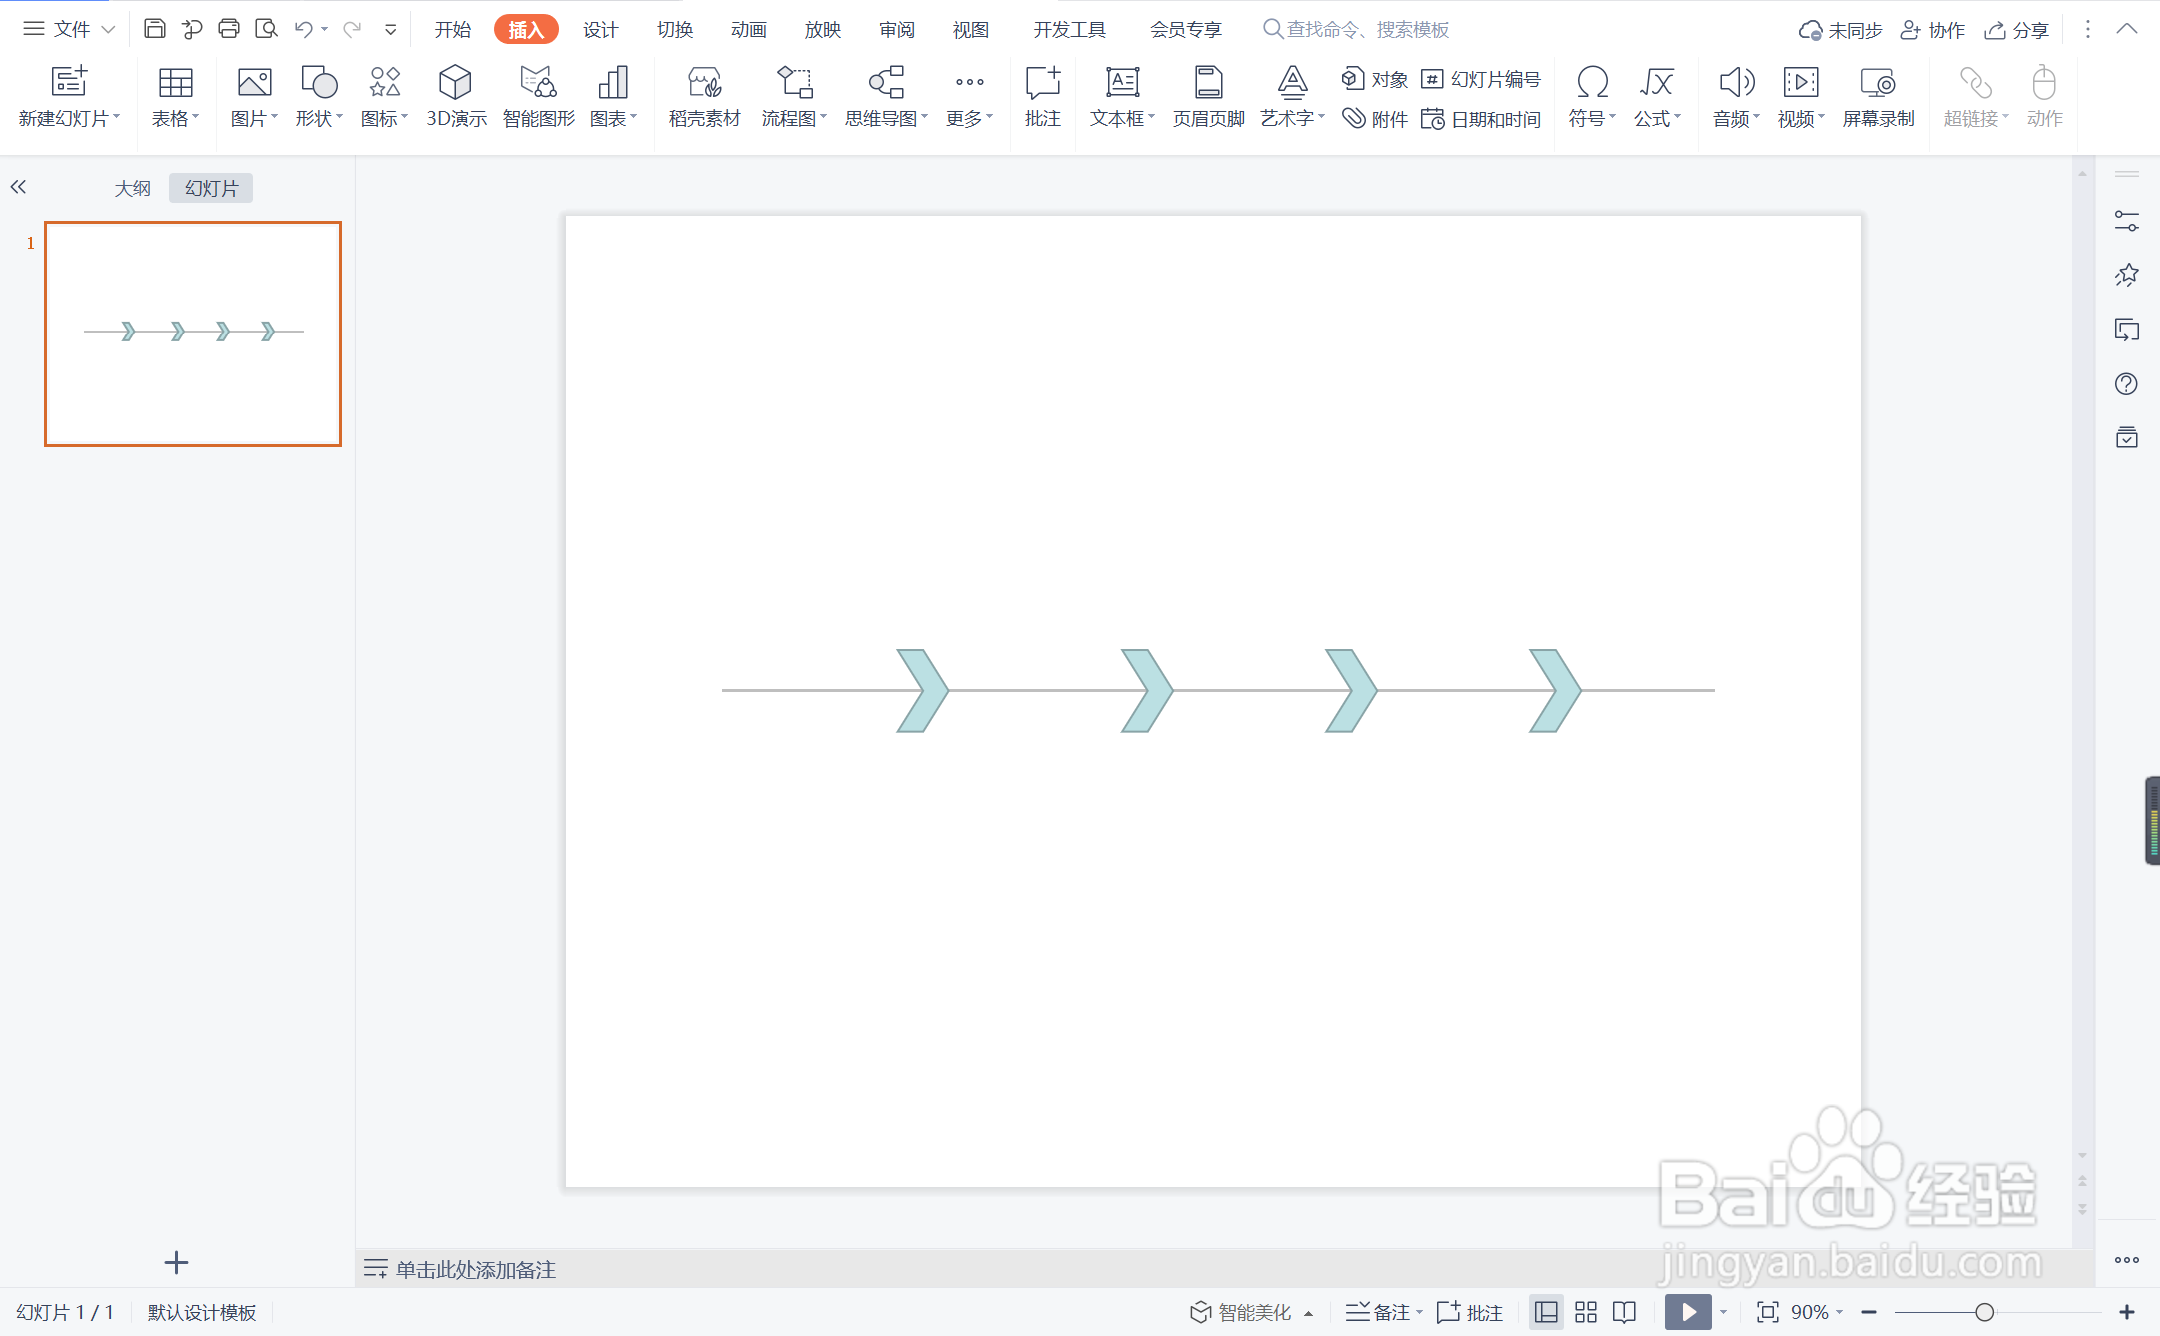Image resolution: width=2160 pixels, height=1336 pixels.
Task: Toggle normal view button in status bar
Action: (1546, 1312)
